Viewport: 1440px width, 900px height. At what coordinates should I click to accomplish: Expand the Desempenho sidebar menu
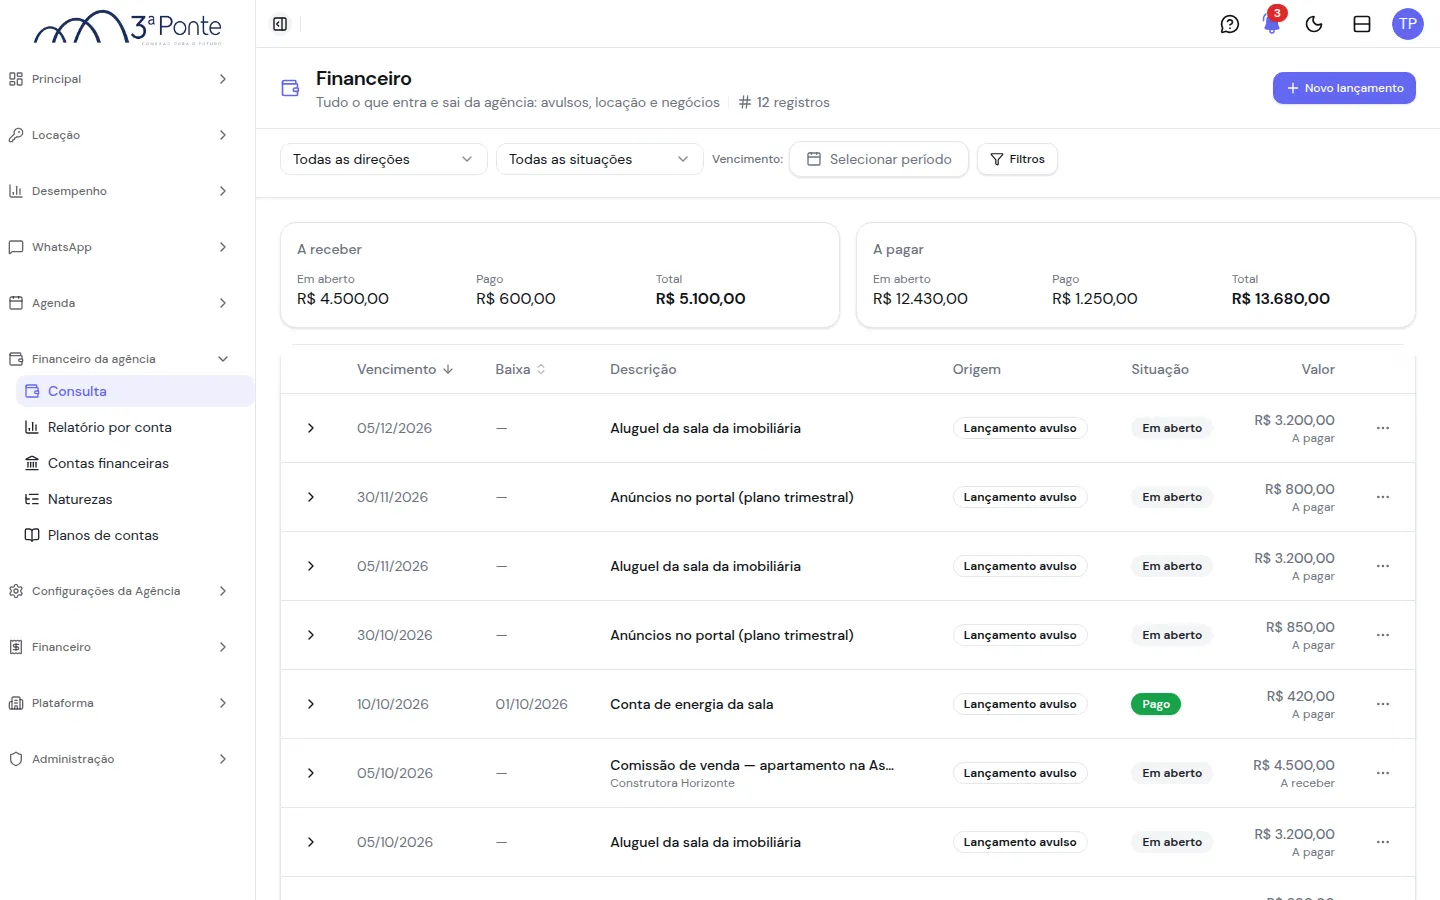[120, 191]
